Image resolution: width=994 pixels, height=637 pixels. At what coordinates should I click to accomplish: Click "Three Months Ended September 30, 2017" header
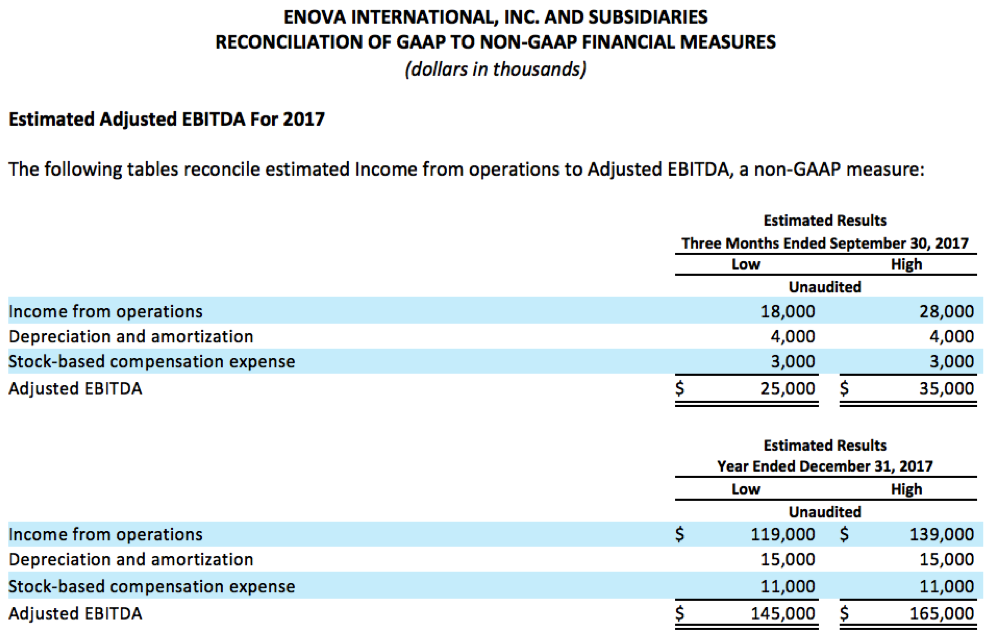tap(825, 243)
